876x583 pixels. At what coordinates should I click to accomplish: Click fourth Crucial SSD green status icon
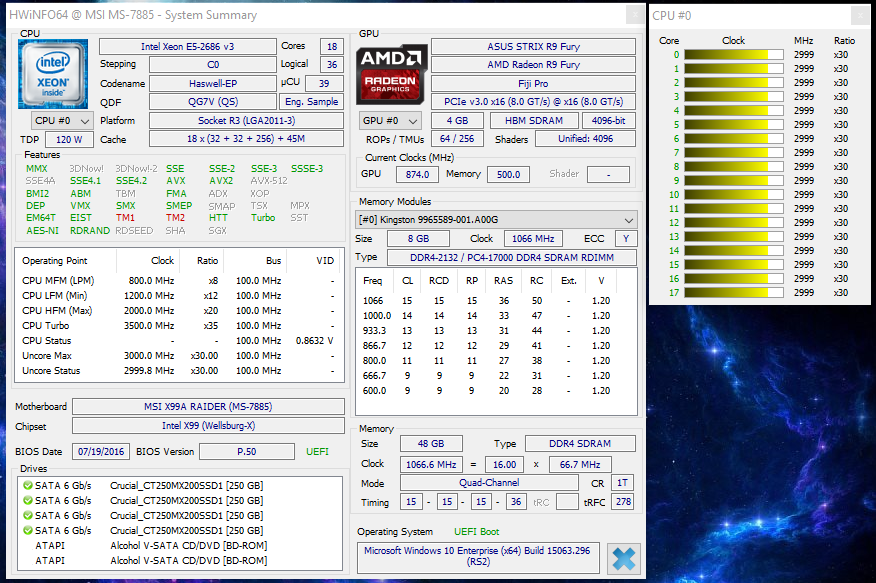point(27,531)
